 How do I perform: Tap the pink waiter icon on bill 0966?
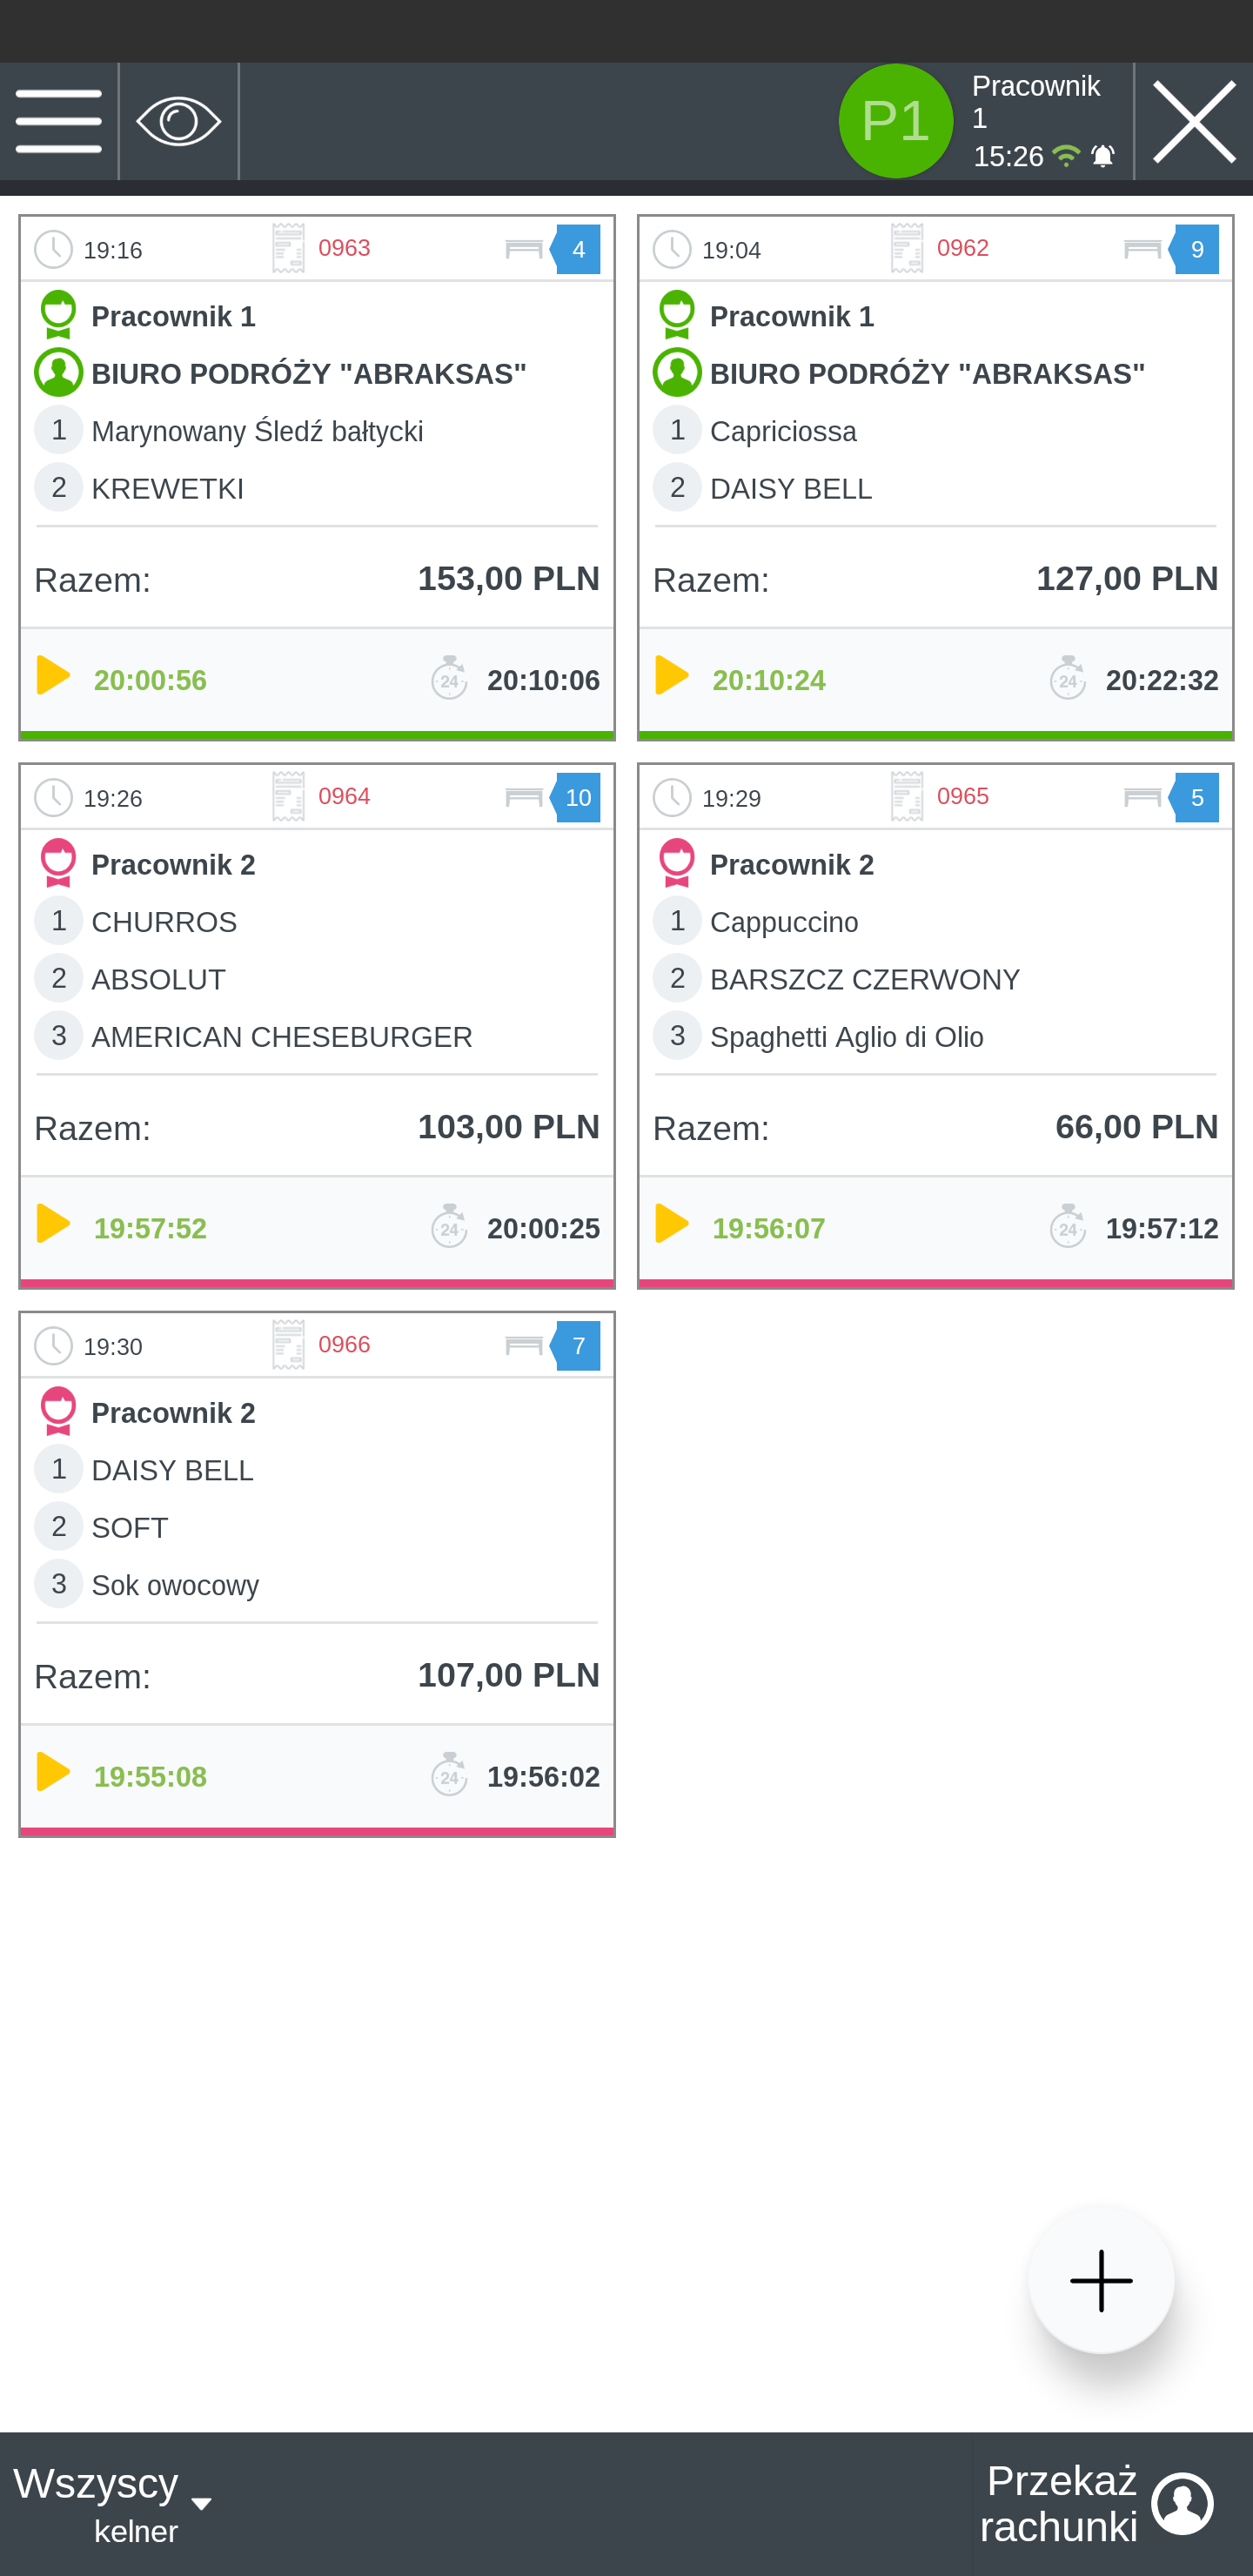(x=58, y=1411)
